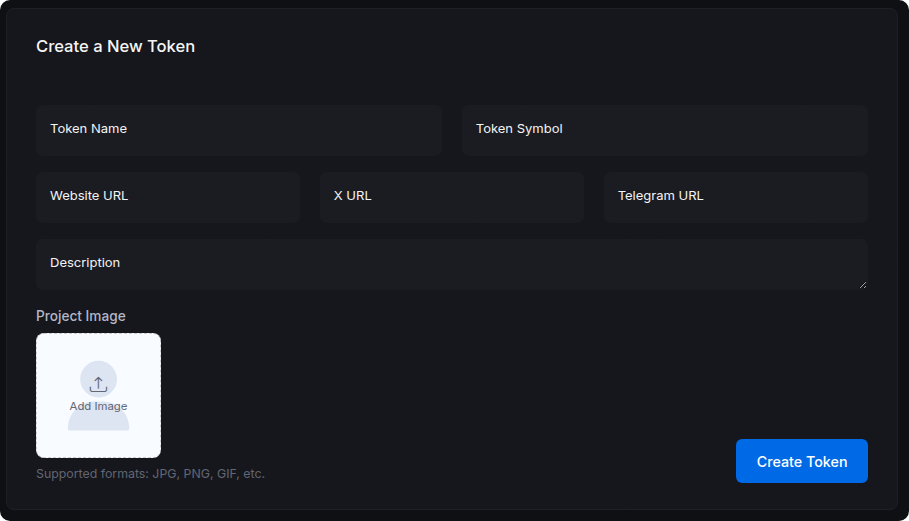Activate the Telegram URL field
The height and width of the screenshot is (521, 909).
[736, 197]
